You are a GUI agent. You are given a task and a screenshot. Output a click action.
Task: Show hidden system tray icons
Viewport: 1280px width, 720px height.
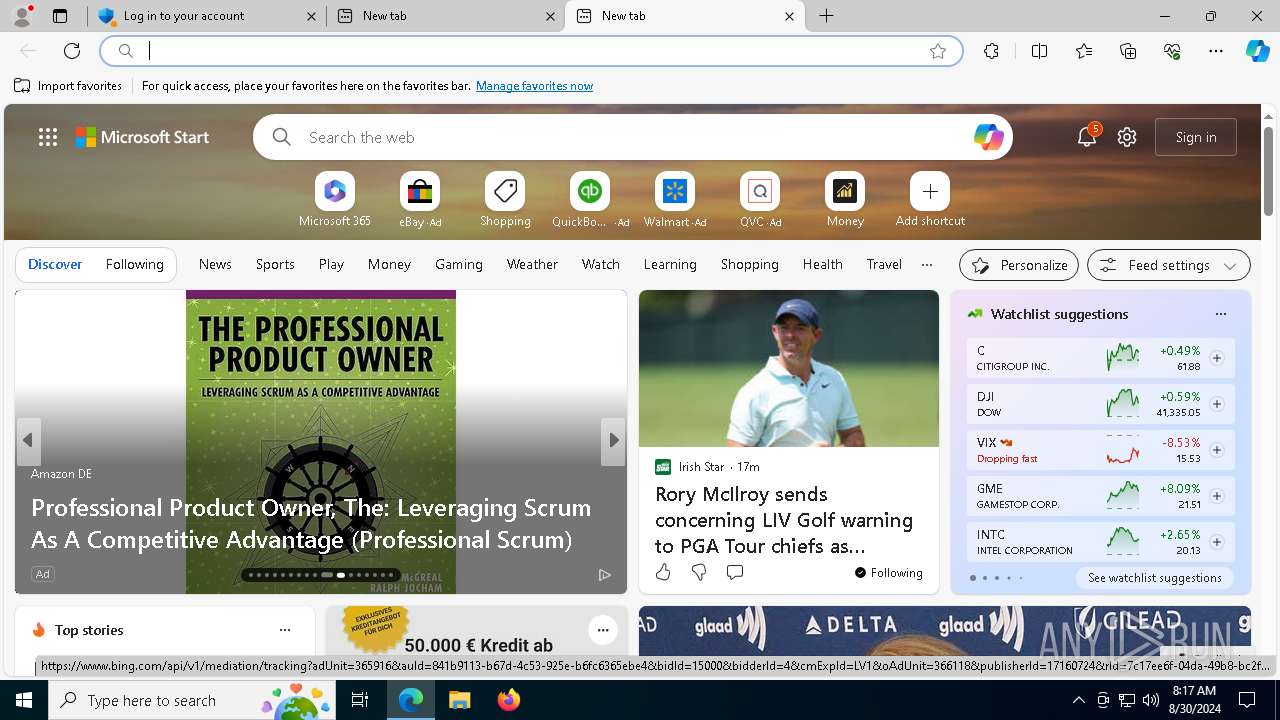(1078, 700)
